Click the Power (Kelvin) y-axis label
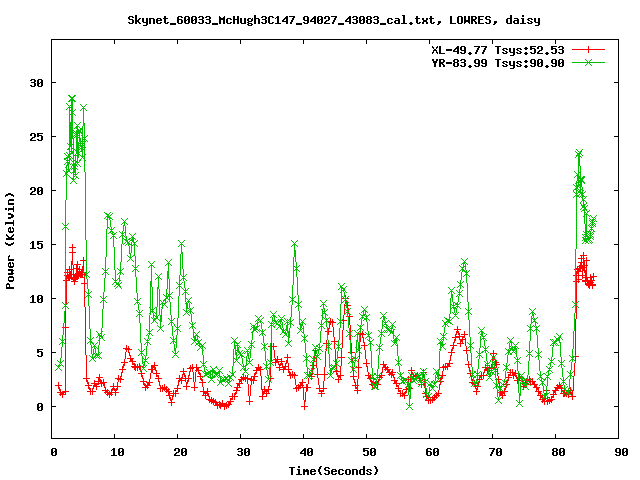640x480 pixels. pyautogui.click(x=10, y=241)
